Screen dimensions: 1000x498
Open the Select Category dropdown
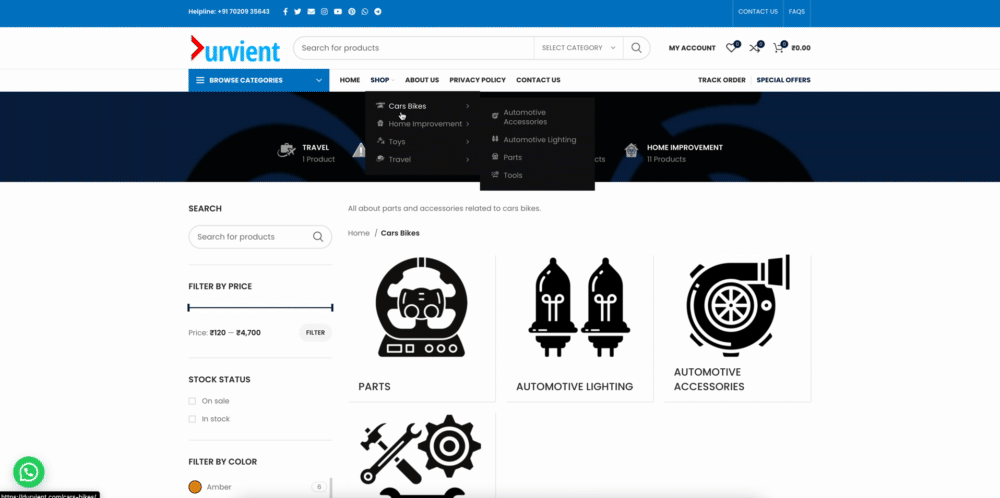coord(578,48)
